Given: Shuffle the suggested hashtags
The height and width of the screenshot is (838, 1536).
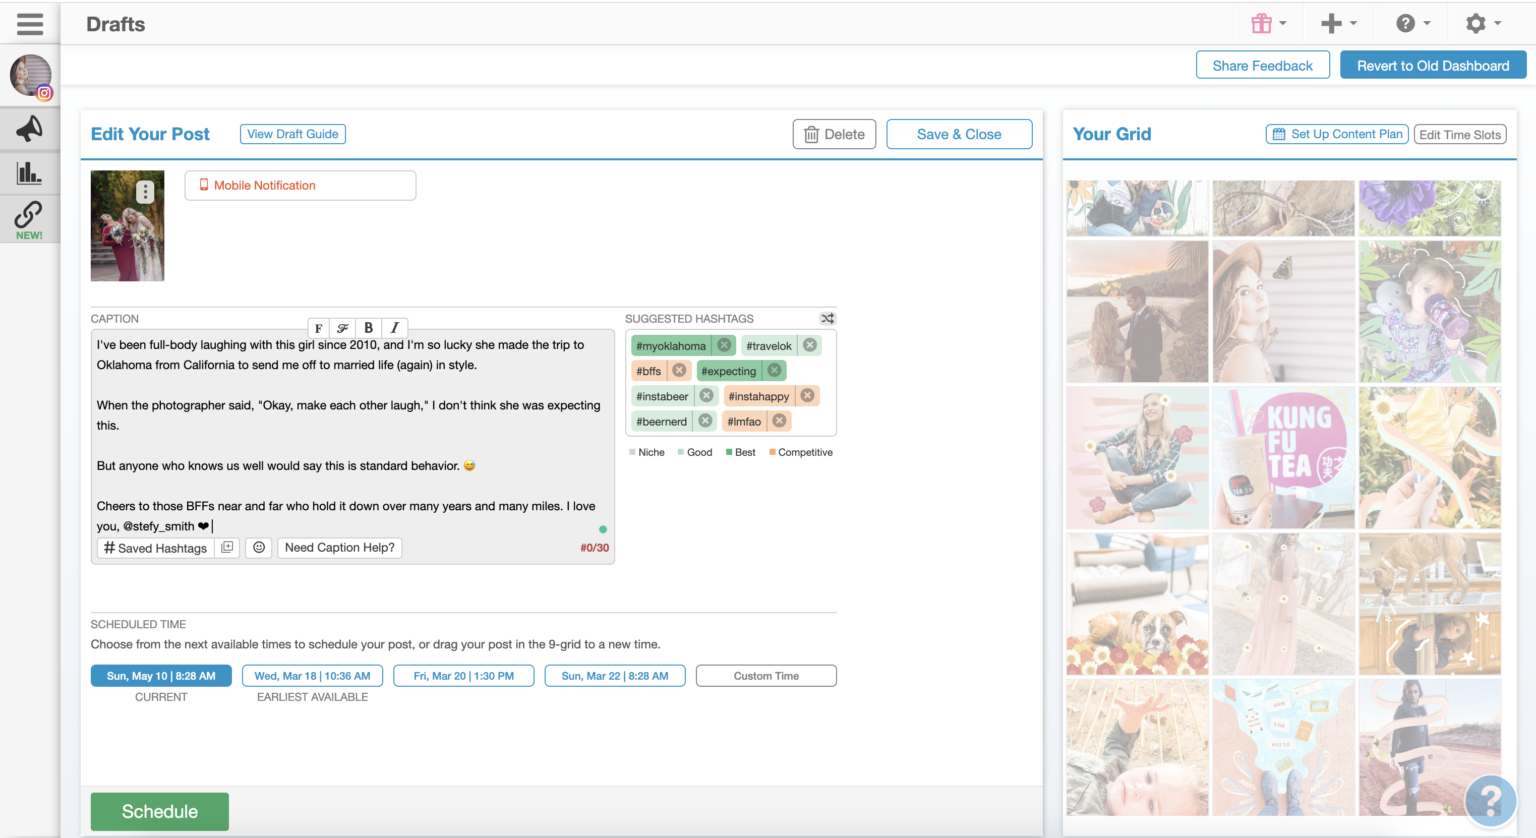Looking at the screenshot, I should 827,318.
